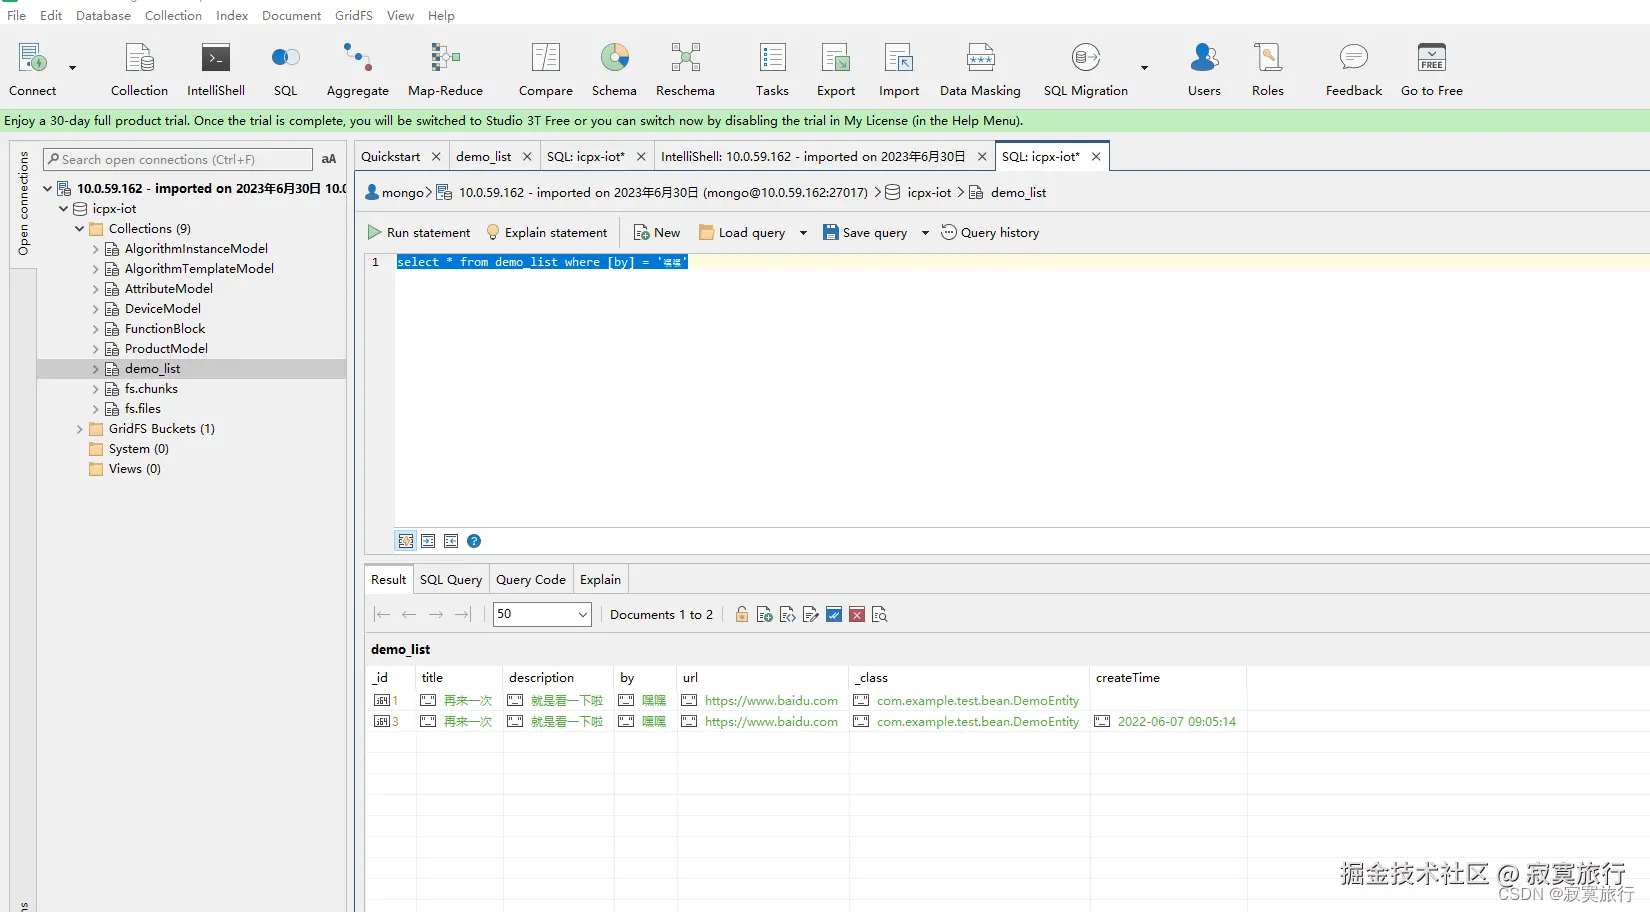Click the Feedback icon
The height and width of the screenshot is (912, 1650).
1354,68
